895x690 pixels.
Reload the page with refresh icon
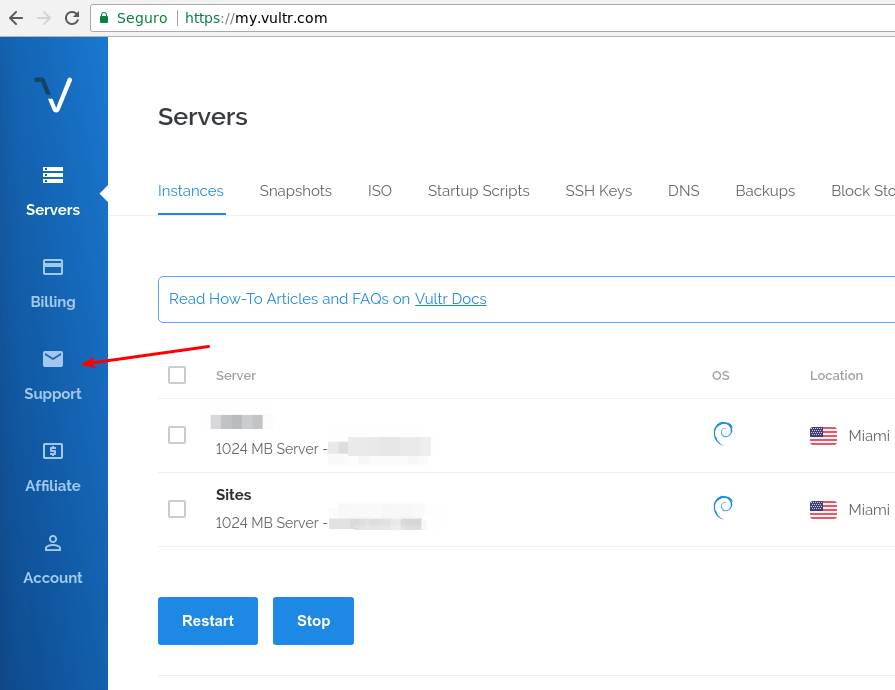(x=72, y=18)
